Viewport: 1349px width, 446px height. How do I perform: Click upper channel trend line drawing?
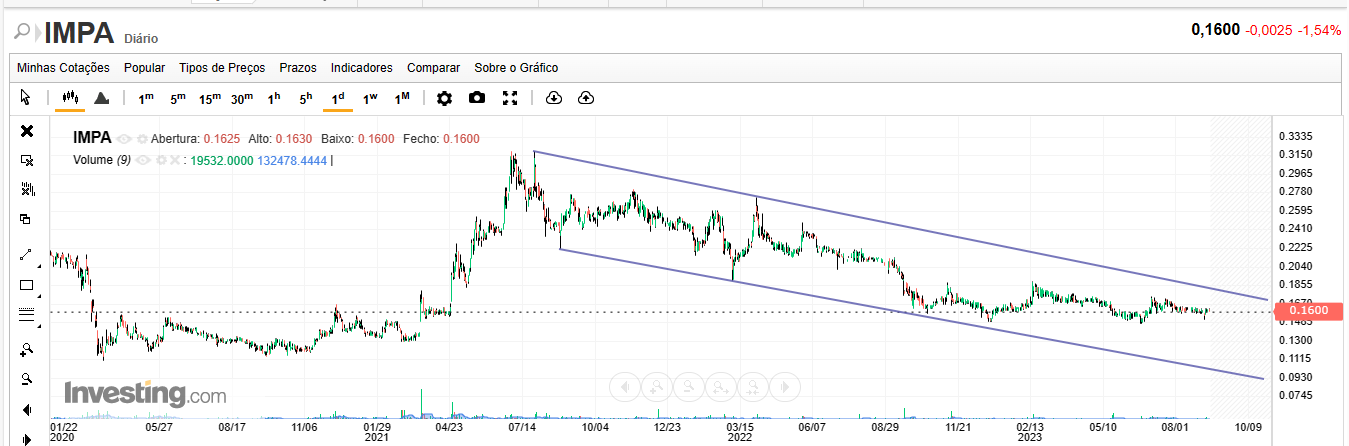coord(900,224)
